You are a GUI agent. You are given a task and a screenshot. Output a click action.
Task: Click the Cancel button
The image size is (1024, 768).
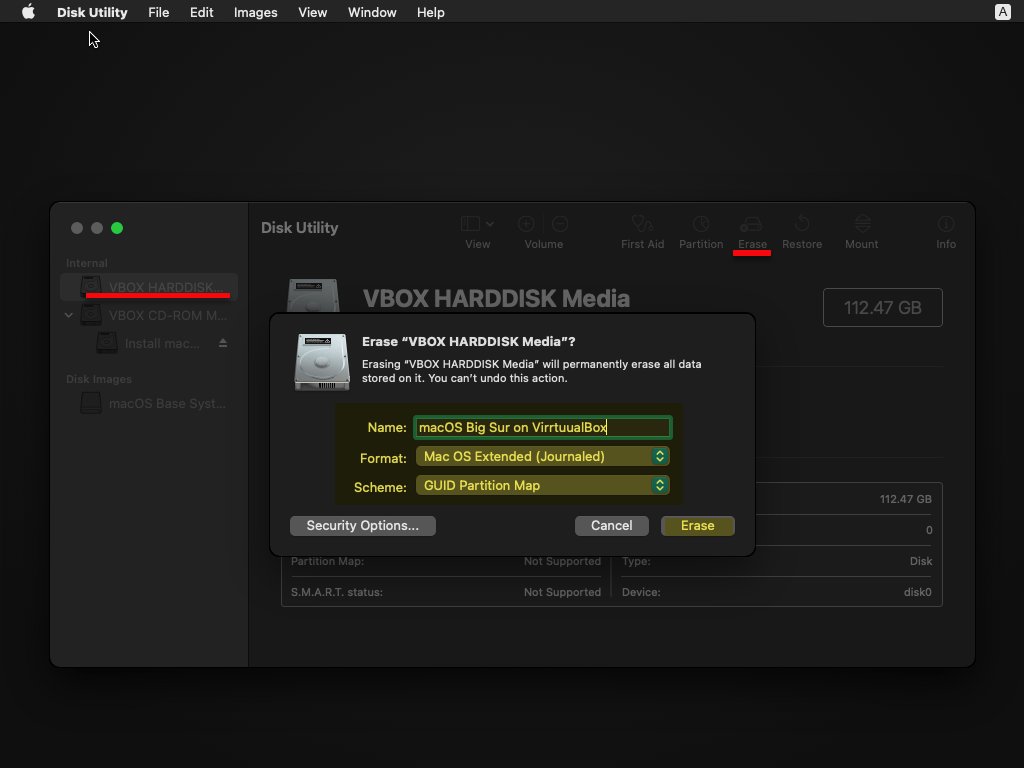pyautogui.click(x=611, y=526)
